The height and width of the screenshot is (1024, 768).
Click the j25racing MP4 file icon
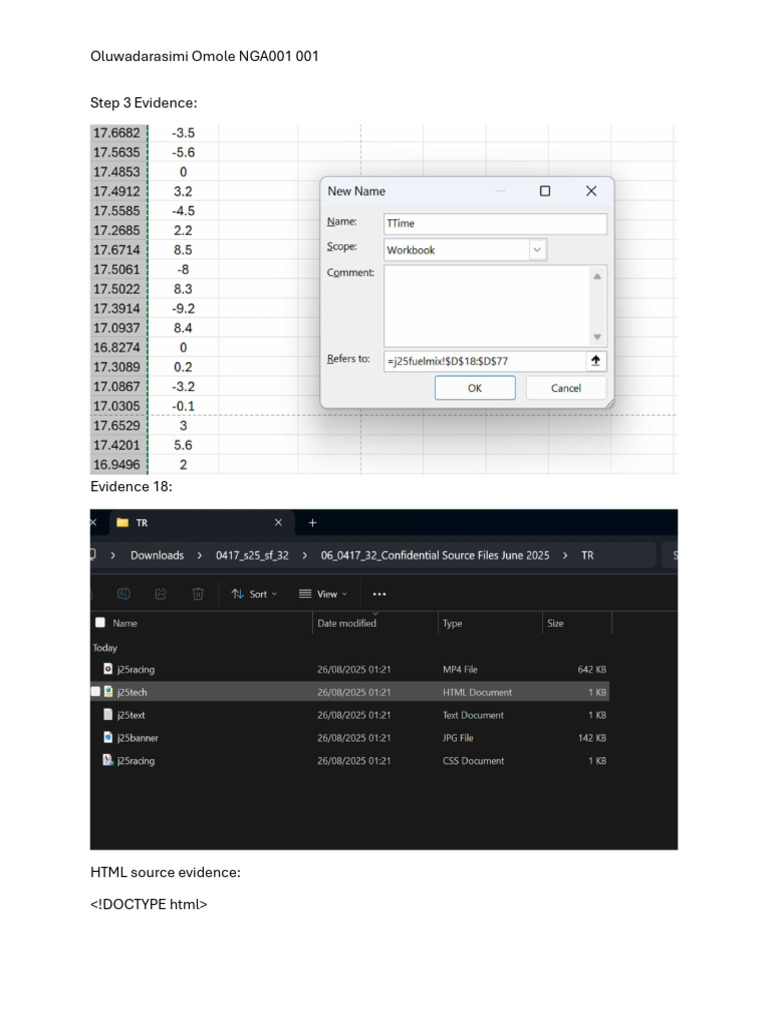pos(108,669)
